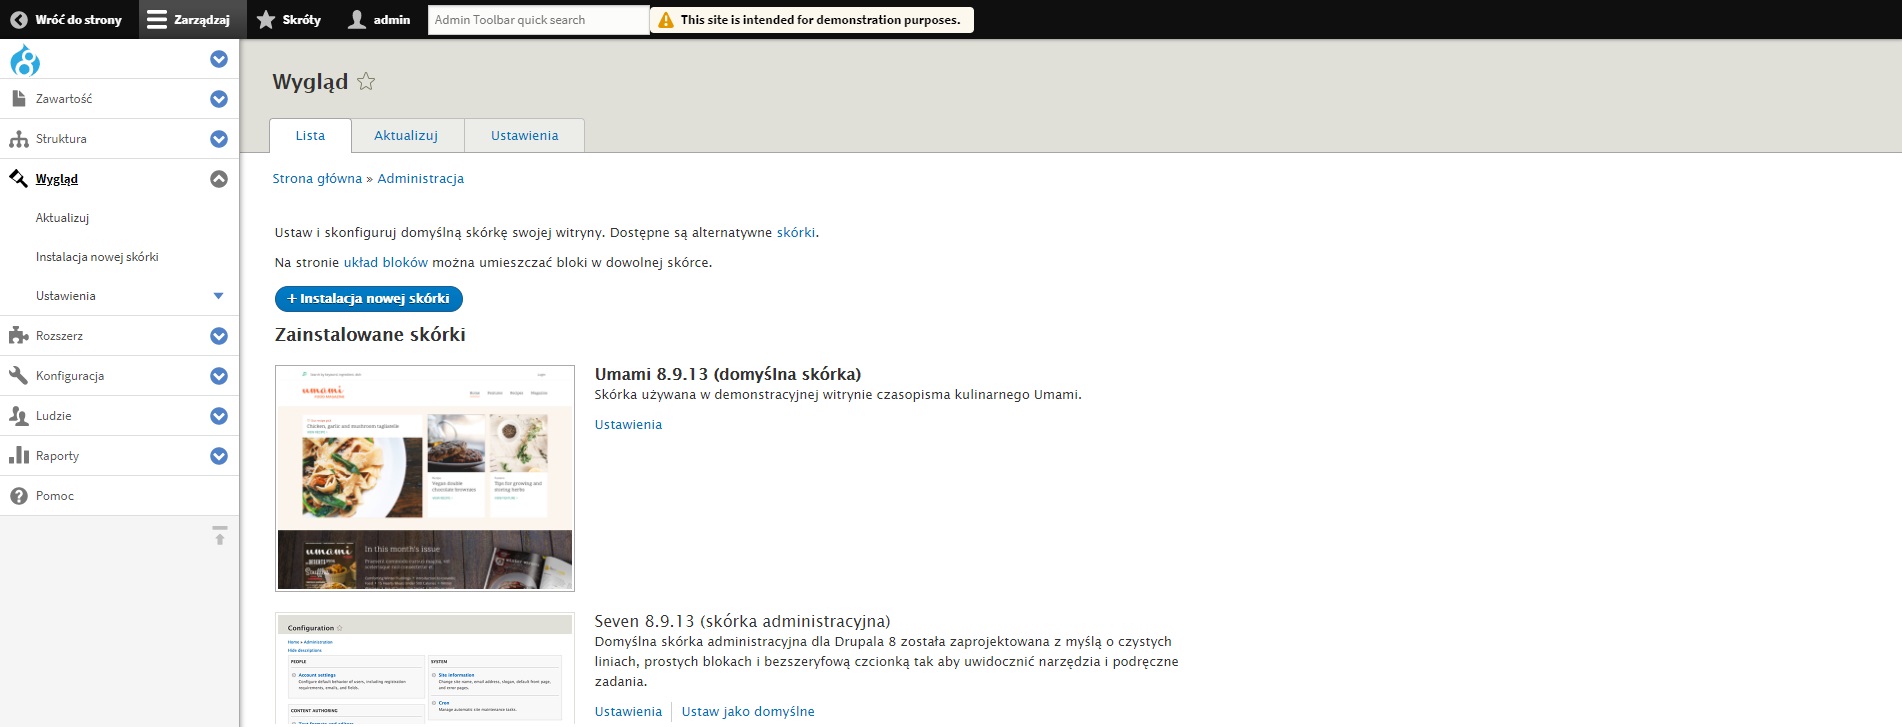The height and width of the screenshot is (727, 1902).
Task: Expand the Drupal logo menu chevron
Action: coord(219,59)
